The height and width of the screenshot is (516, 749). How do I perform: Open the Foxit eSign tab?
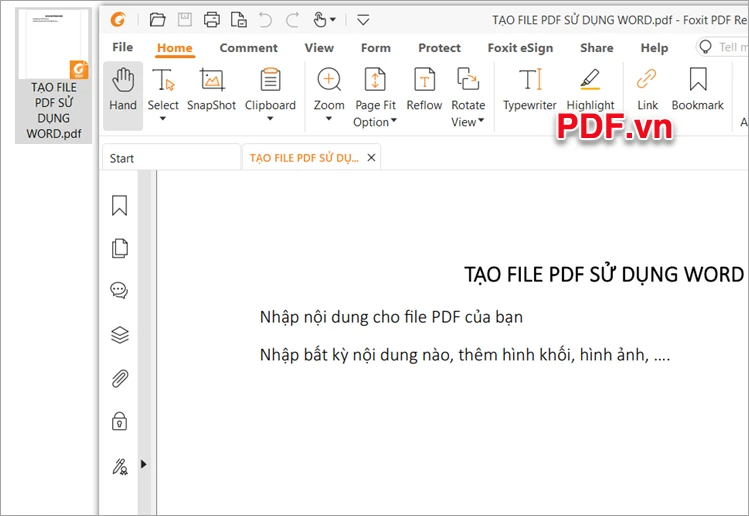520,48
